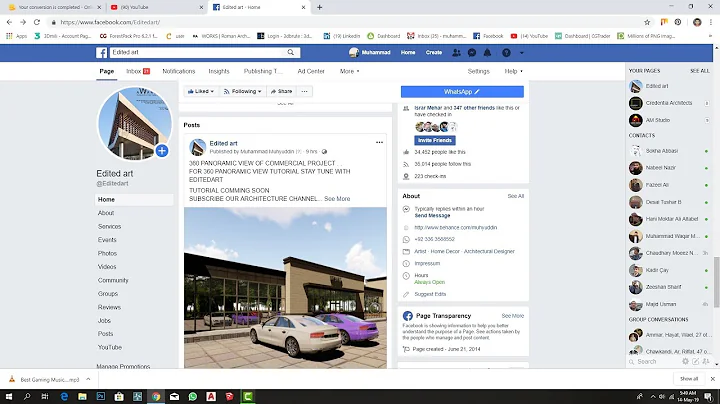
Task: Open the Insights tab
Action: point(219,71)
